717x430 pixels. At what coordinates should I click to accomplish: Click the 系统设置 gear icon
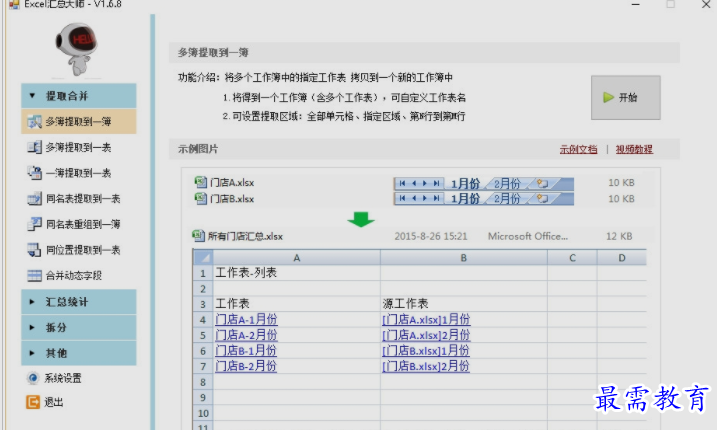(33, 378)
